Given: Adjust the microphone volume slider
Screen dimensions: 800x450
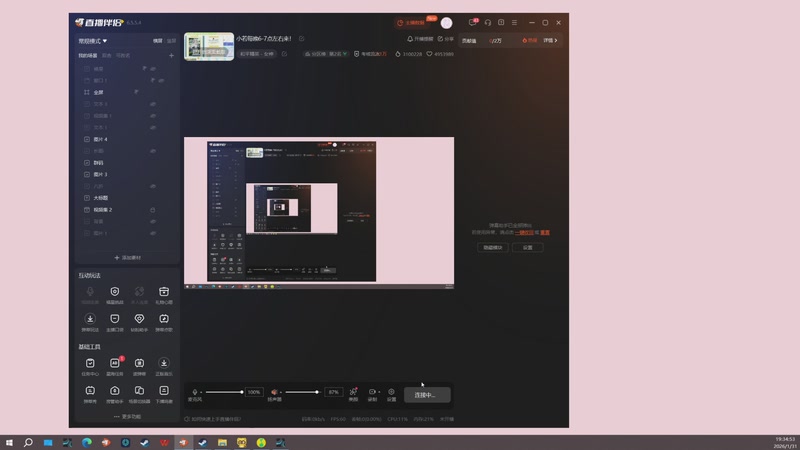Looking at the screenshot, I should (x=225, y=392).
